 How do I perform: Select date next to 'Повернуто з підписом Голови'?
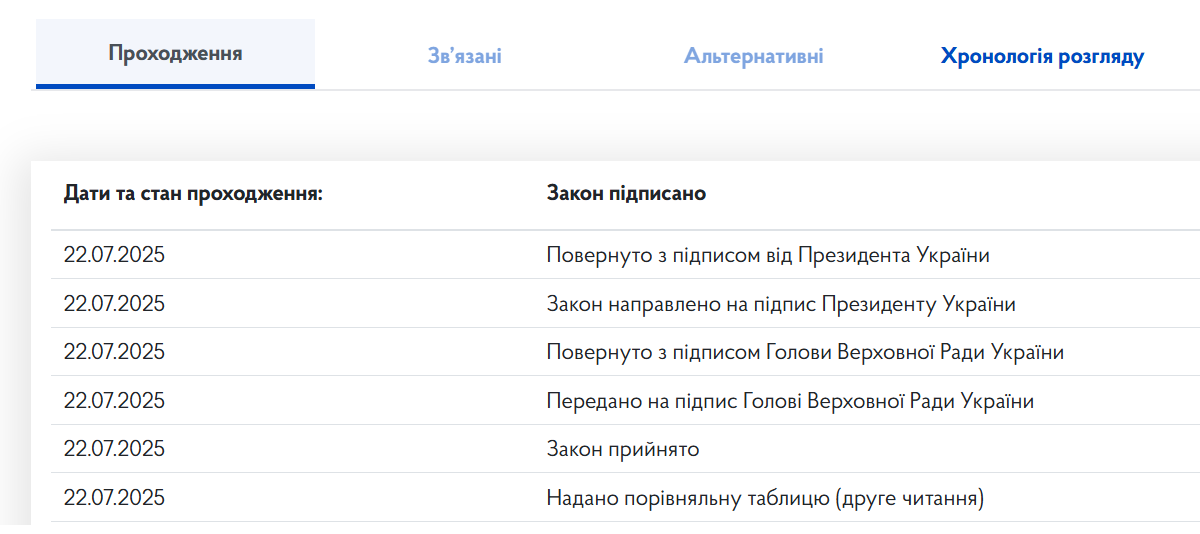pos(114,352)
